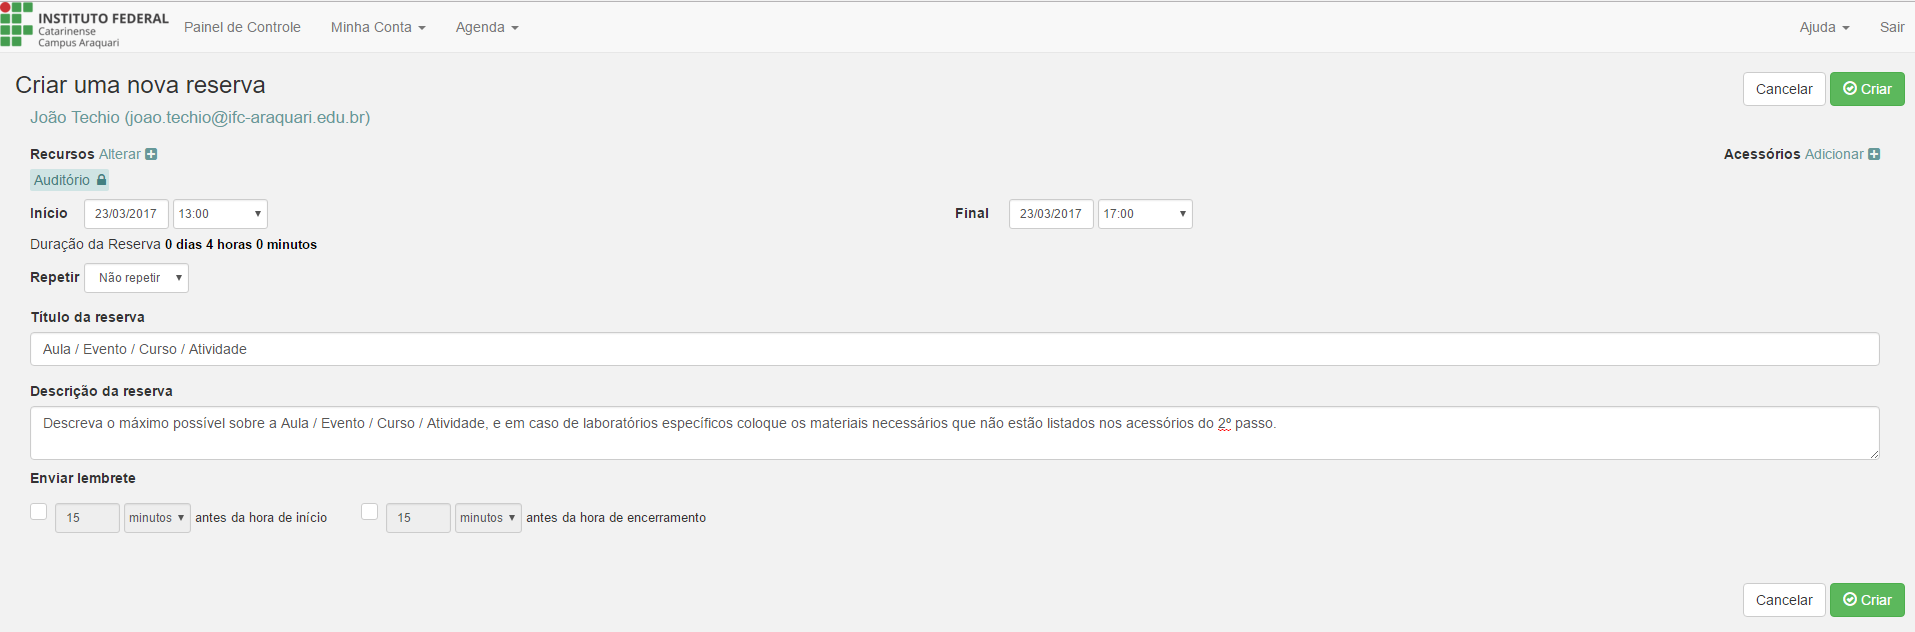
Task: Click the Título da reserva input field
Action: point(954,349)
